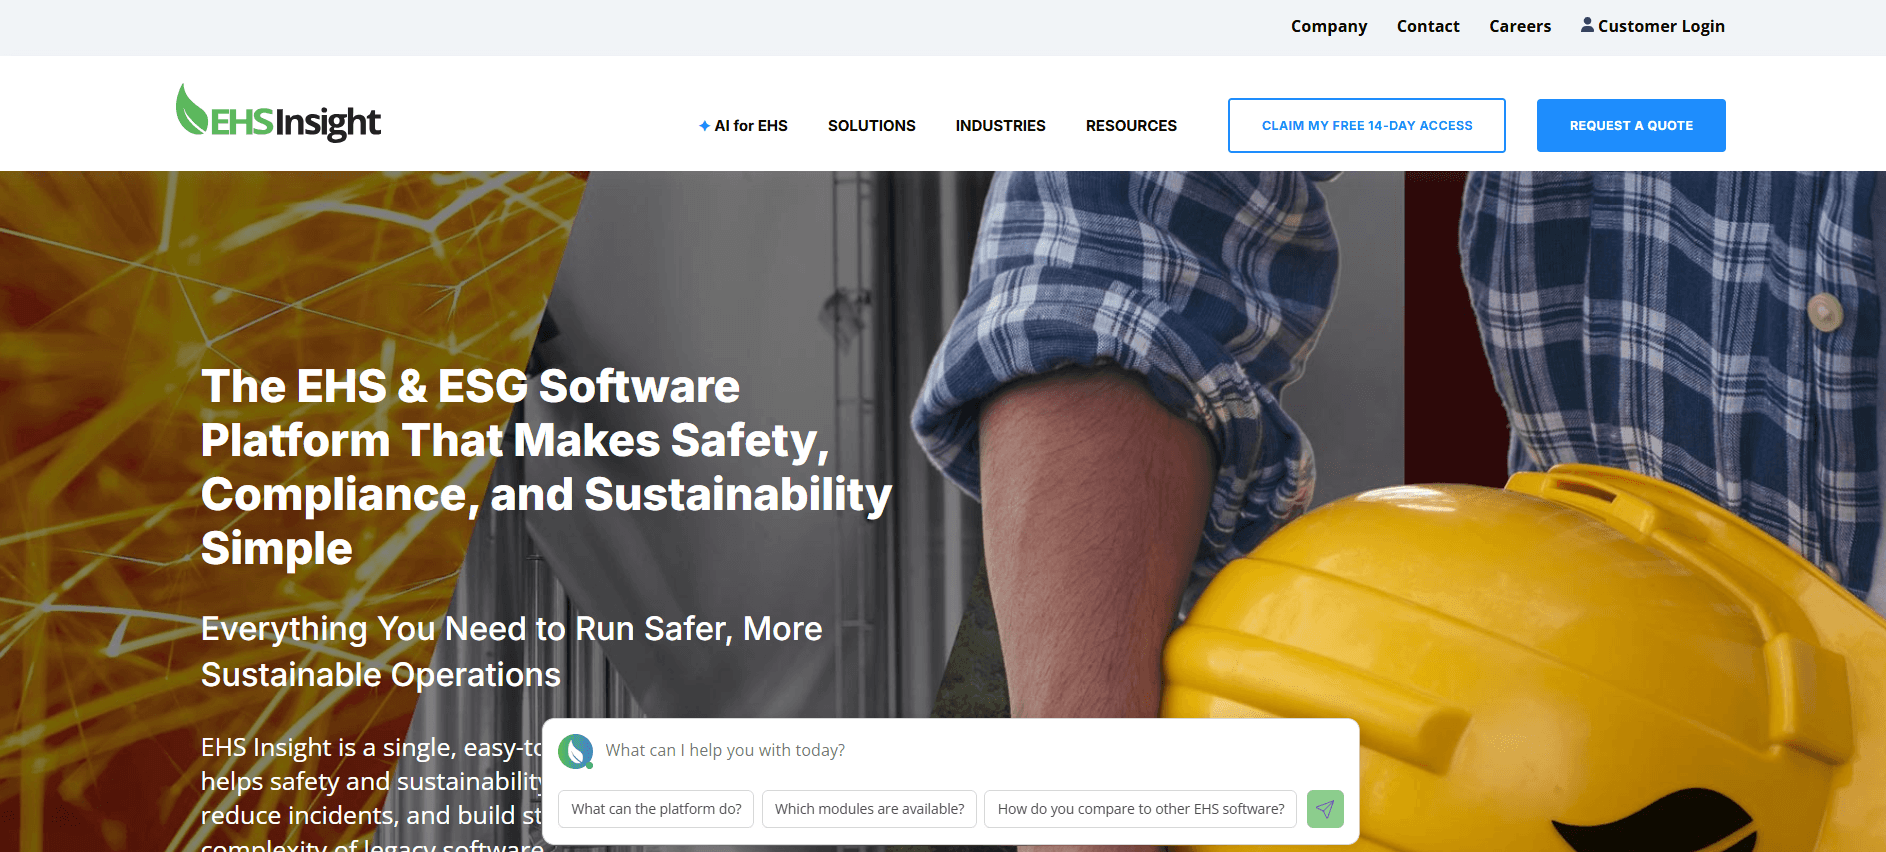Viewport: 1886px width, 852px height.
Task: Open the Industries menu
Action: (1000, 126)
